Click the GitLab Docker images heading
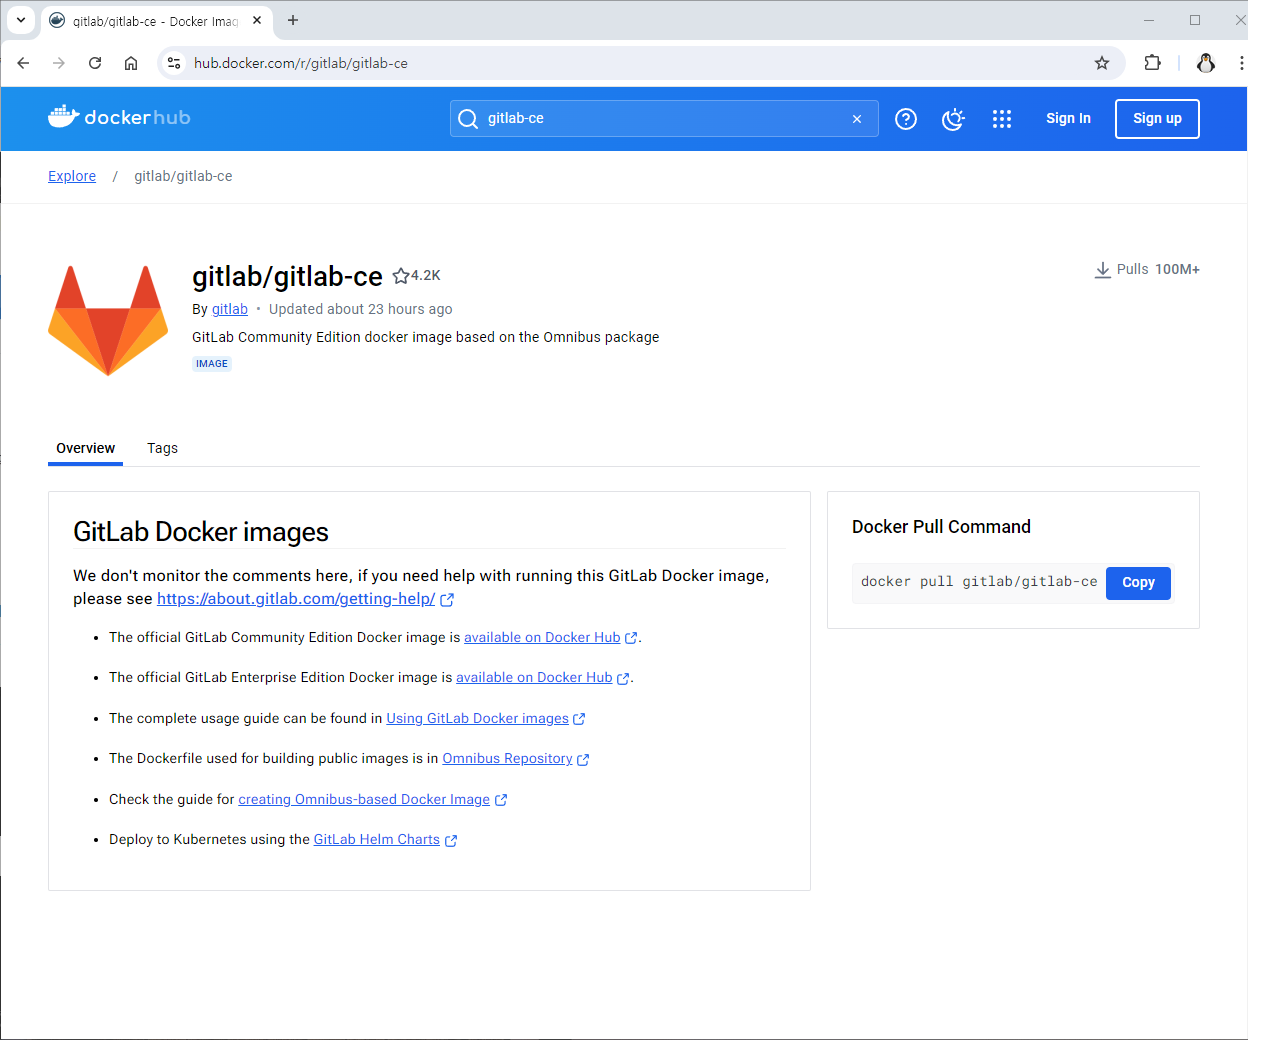Viewport: 1265px width, 1040px height. pyautogui.click(x=201, y=532)
